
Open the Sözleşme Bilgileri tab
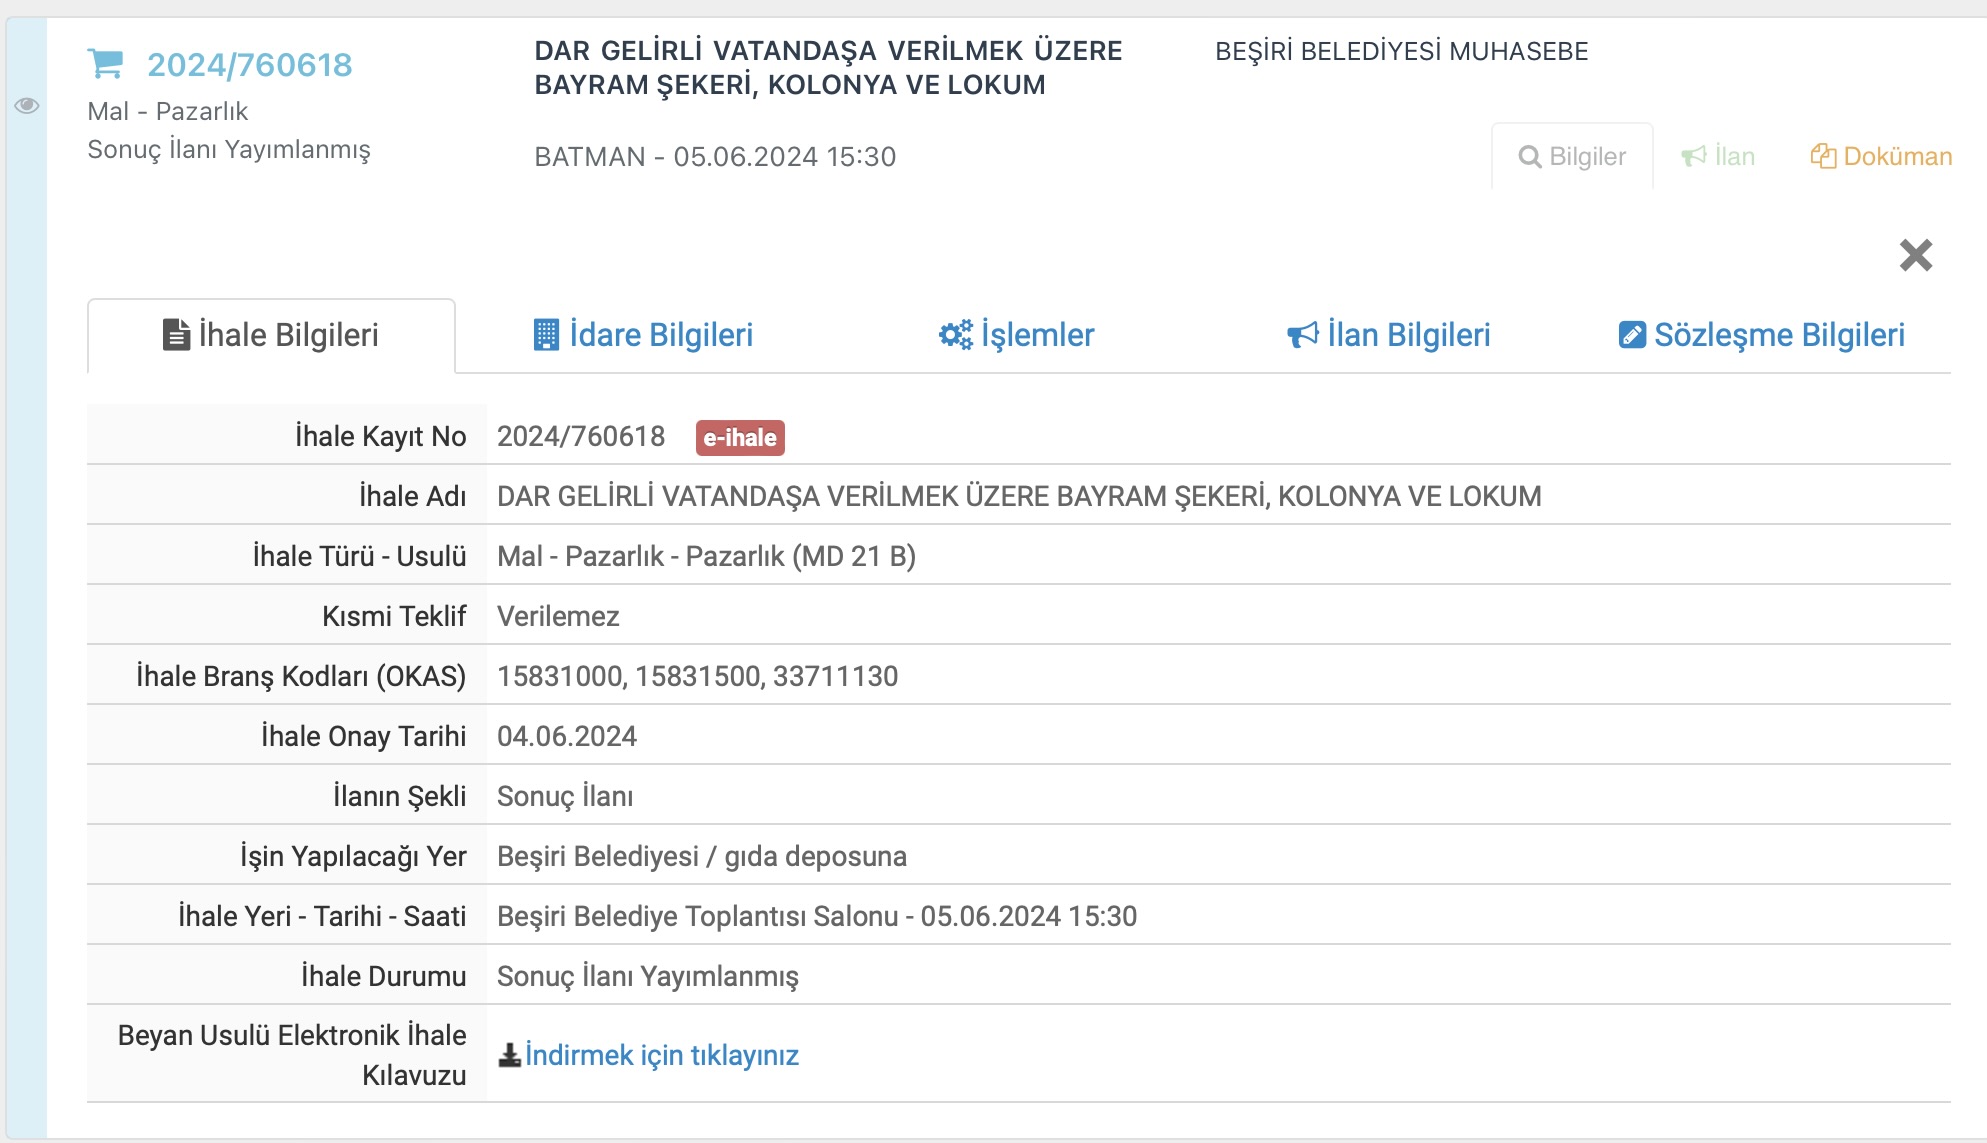coord(1778,335)
